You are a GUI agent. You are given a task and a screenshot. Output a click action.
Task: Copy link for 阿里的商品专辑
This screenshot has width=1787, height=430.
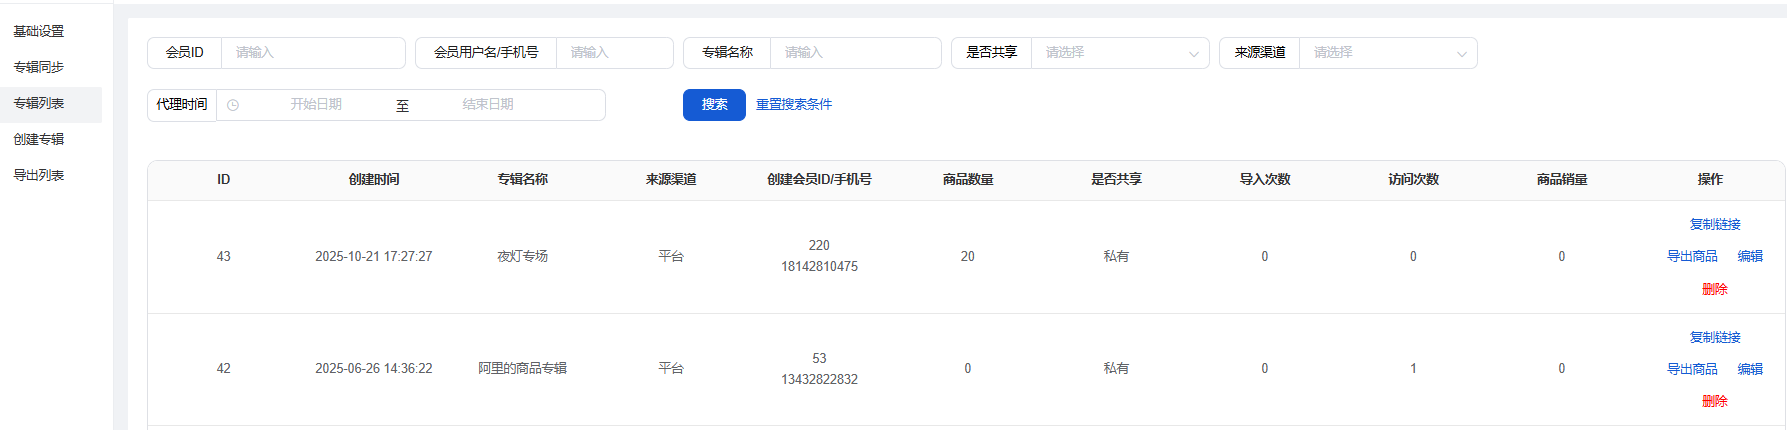pos(1715,337)
